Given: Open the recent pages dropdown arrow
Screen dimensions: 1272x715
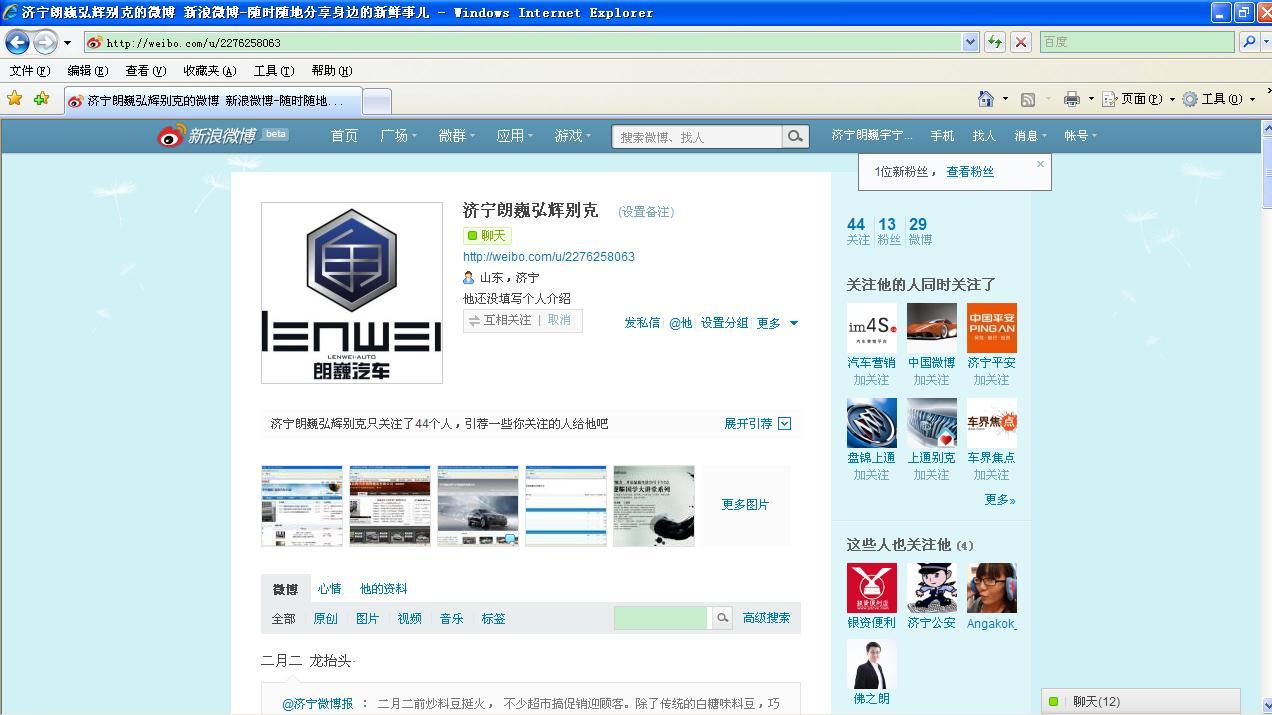Looking at the screenshot, I should point(67,43).
